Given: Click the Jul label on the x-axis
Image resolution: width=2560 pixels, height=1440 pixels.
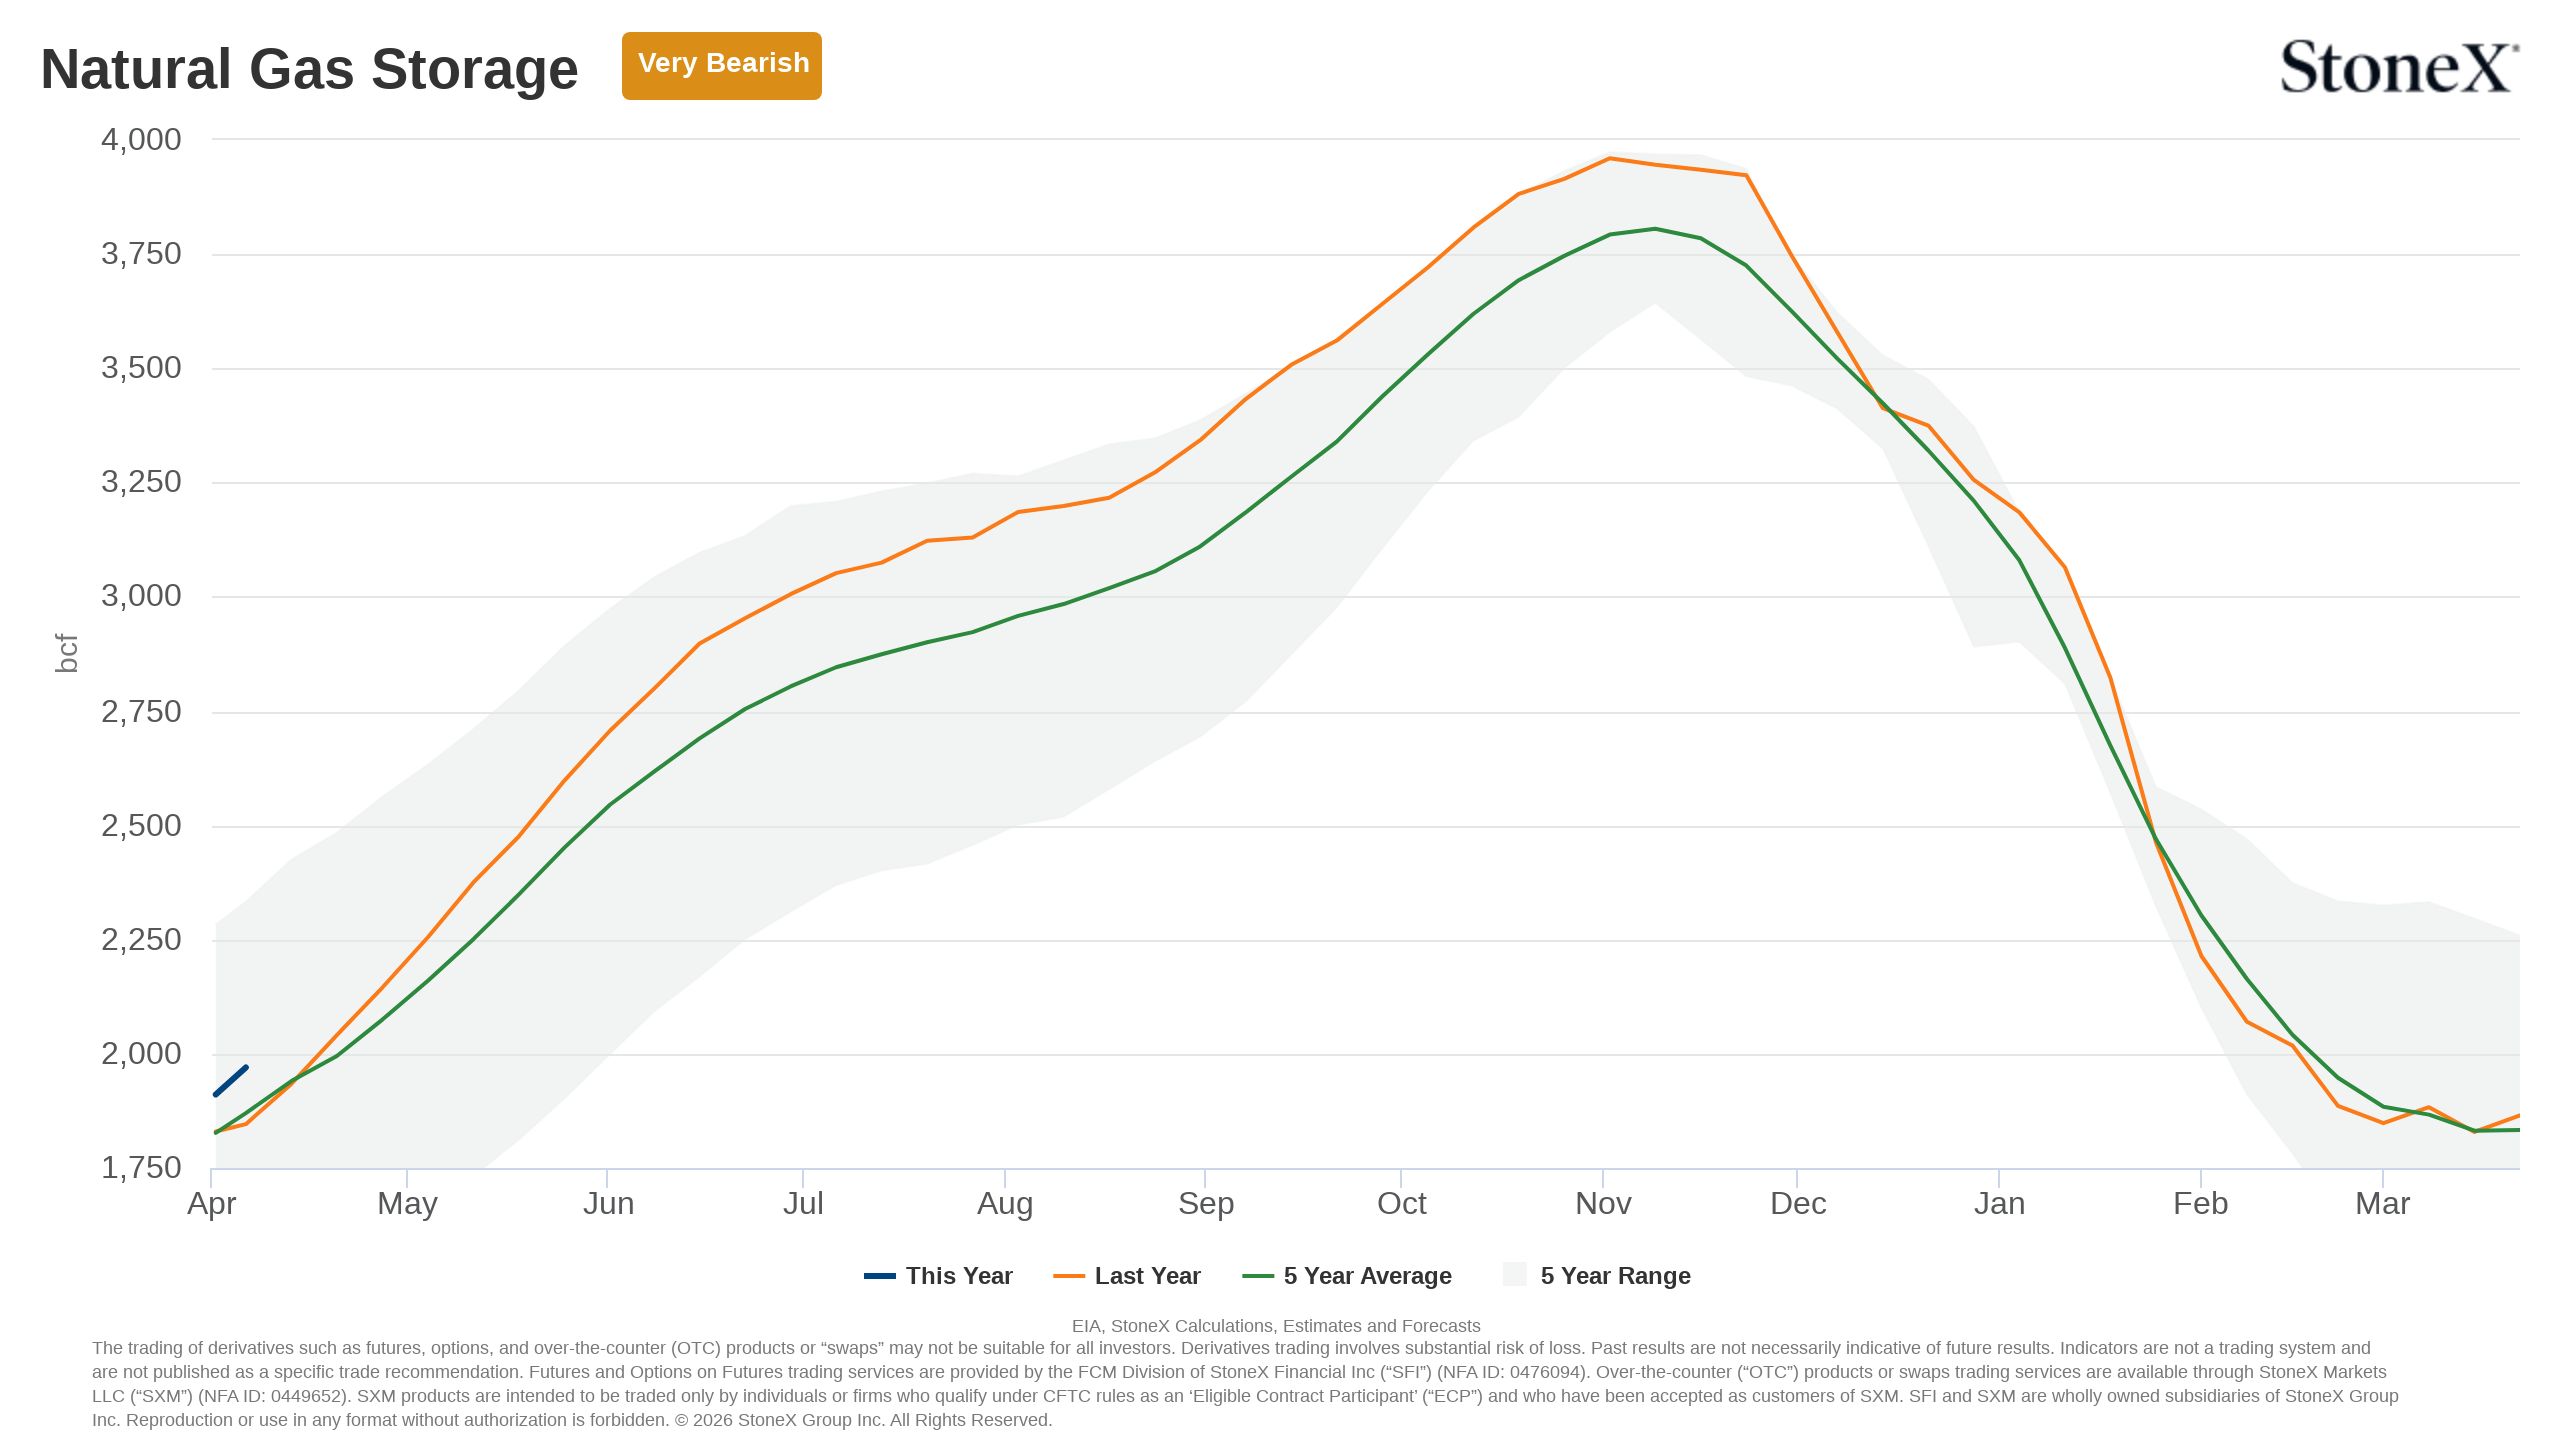Looking at the screenshot, I should (x=803, y=1203).
